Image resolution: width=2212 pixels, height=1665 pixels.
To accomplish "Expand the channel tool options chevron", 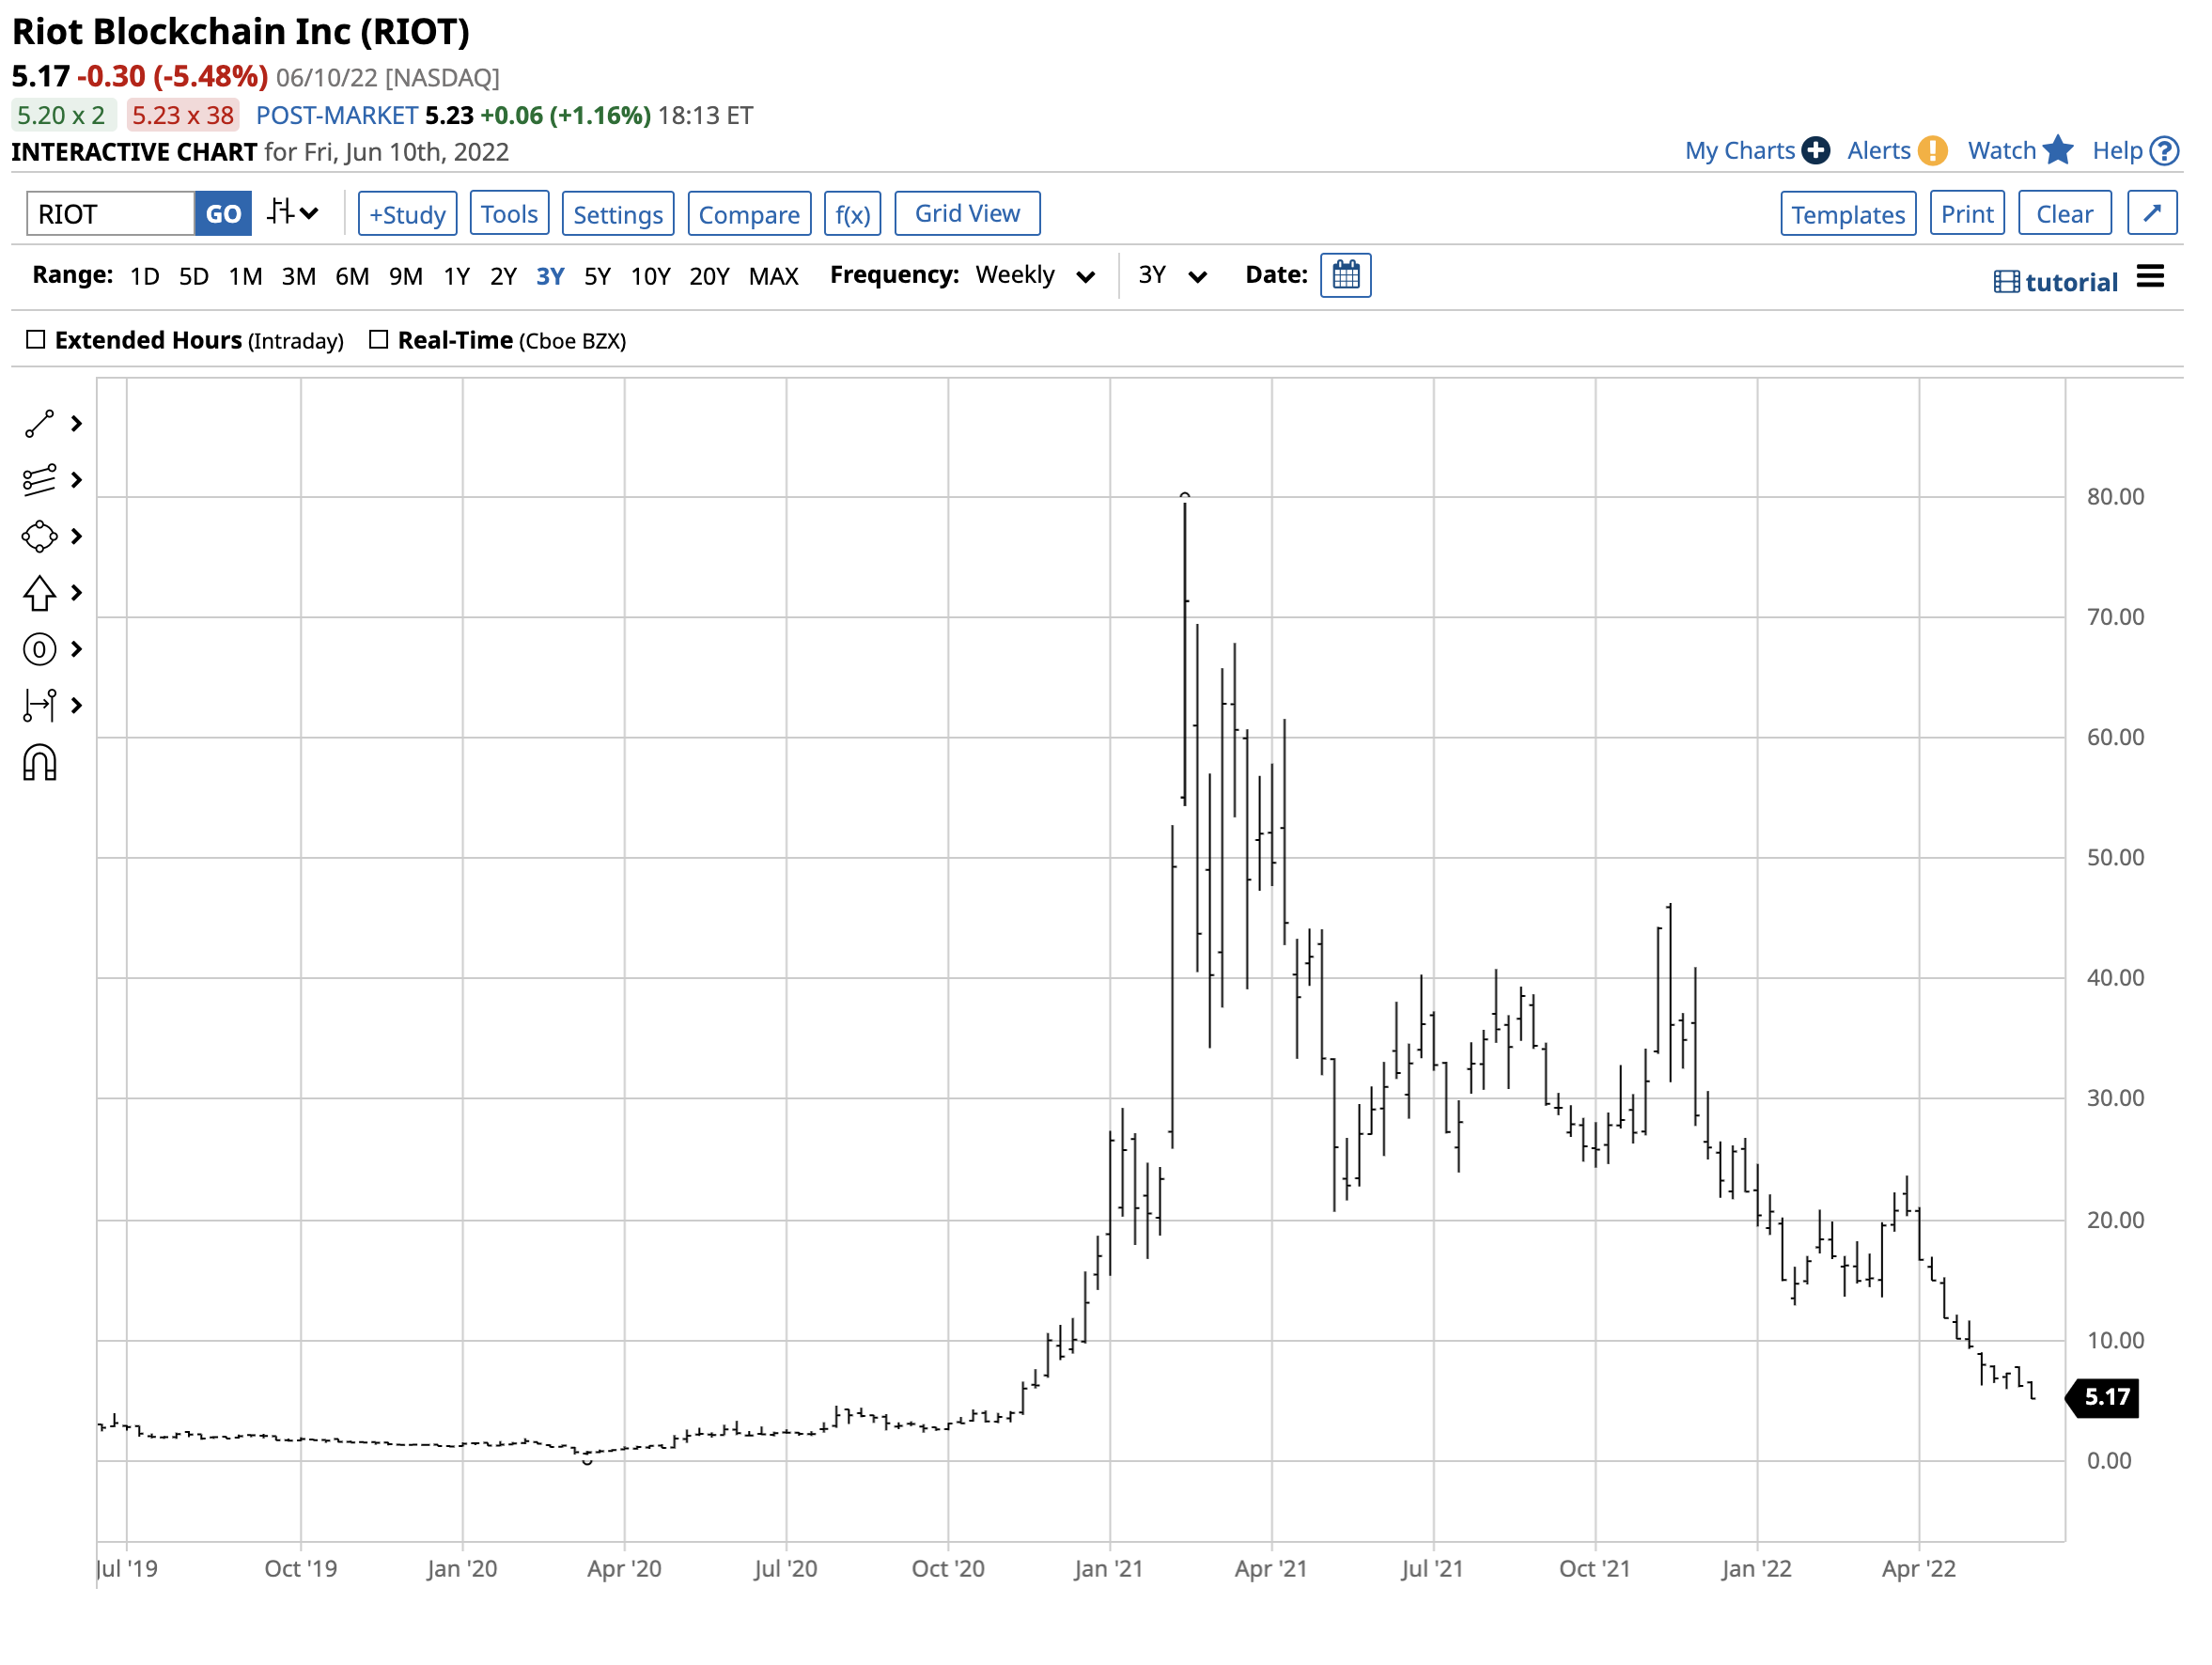I will pos(77,480).
